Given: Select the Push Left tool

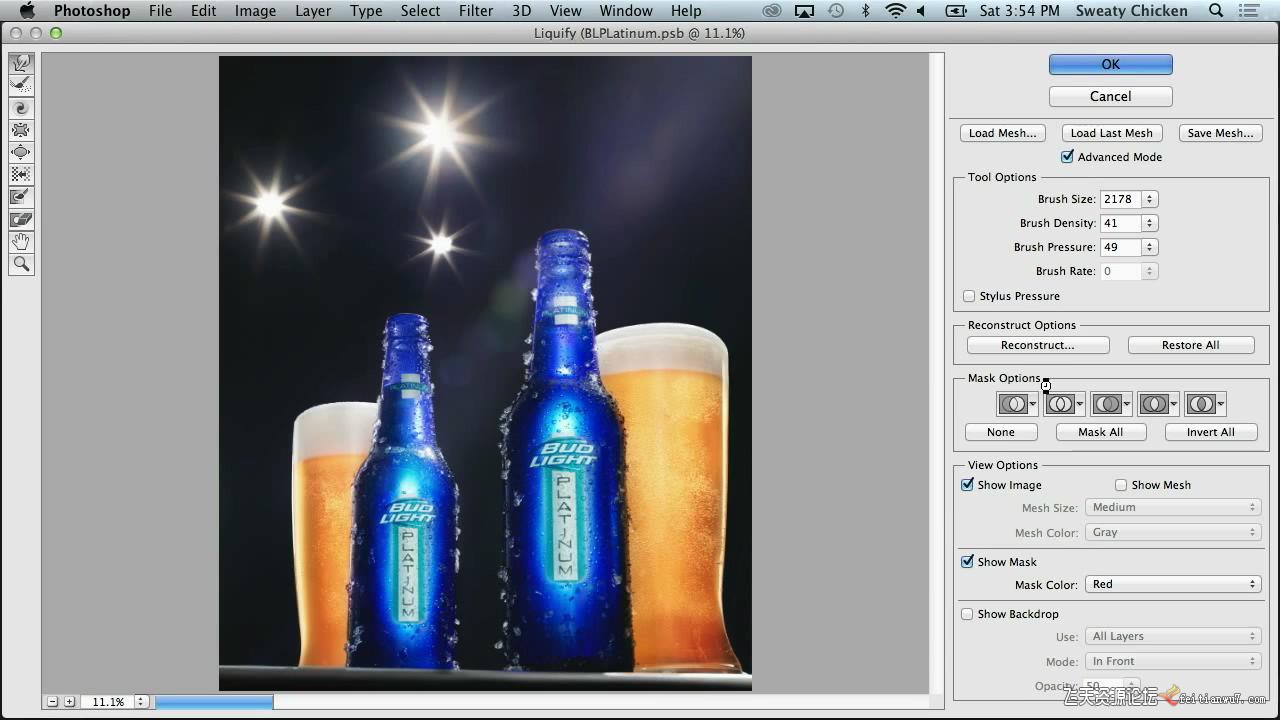Looking at the screenshot, I should pyautogui.click(x=21, y=175).
